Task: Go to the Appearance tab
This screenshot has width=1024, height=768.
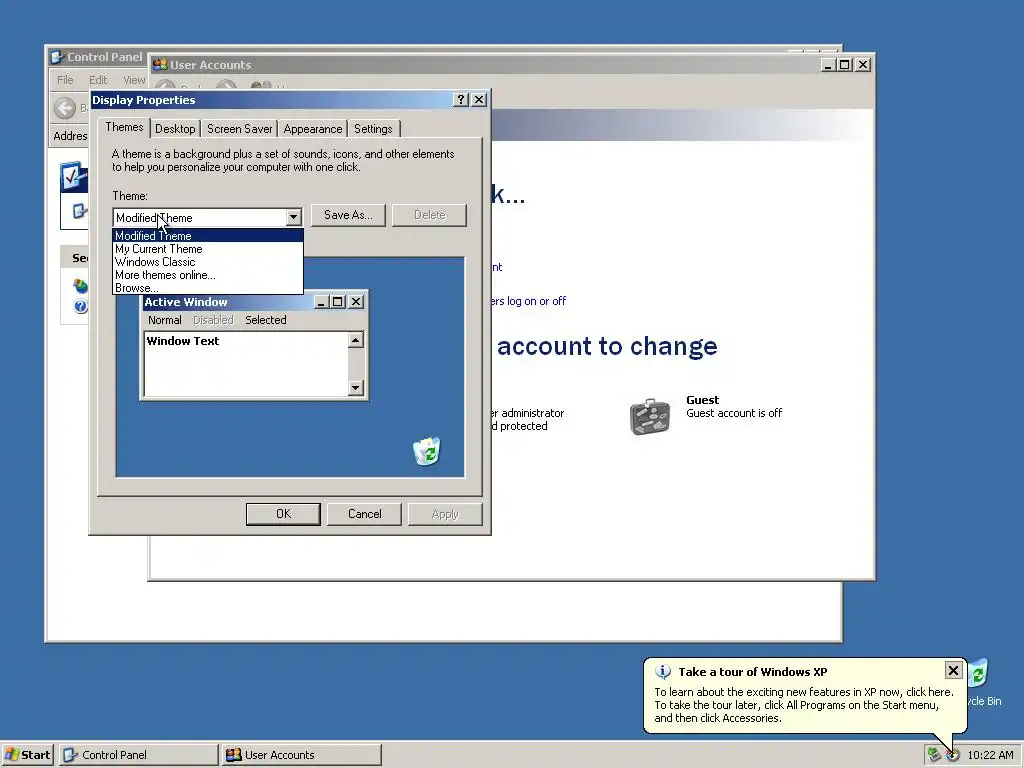Action: 313,129
